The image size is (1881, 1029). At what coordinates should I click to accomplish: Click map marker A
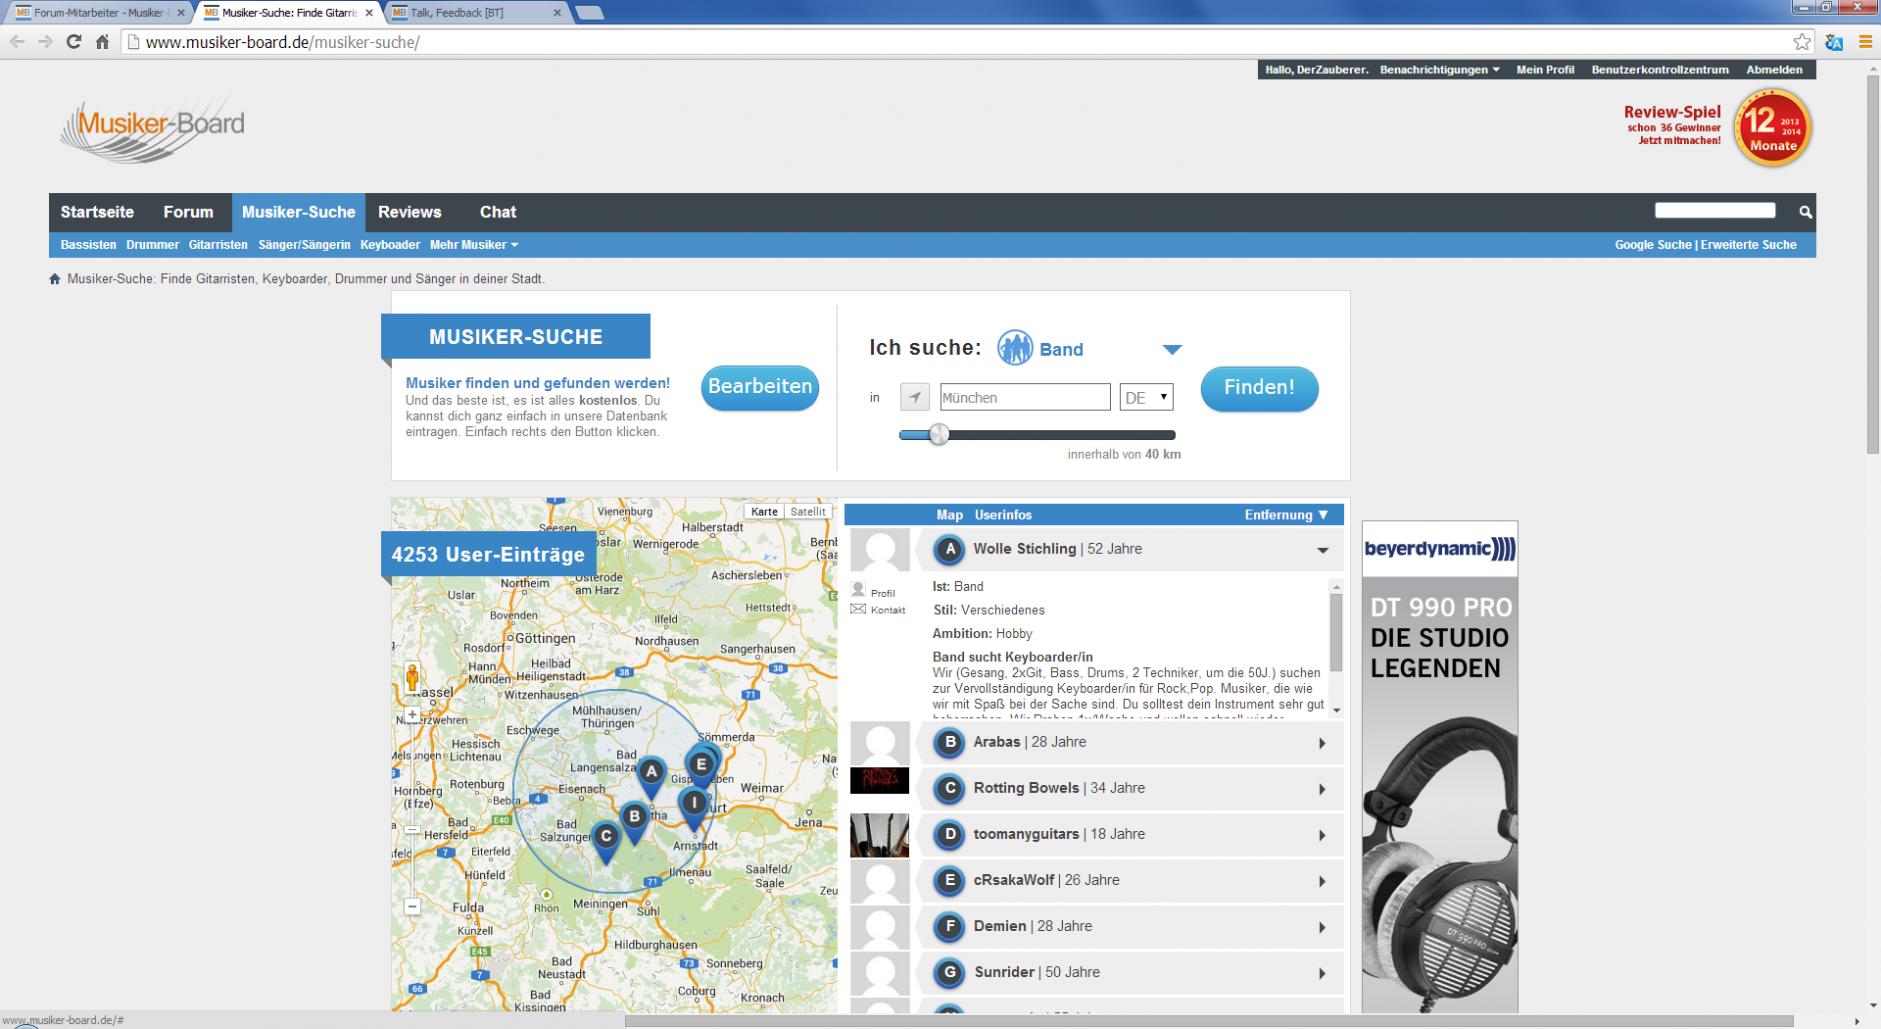pos(651,776)
